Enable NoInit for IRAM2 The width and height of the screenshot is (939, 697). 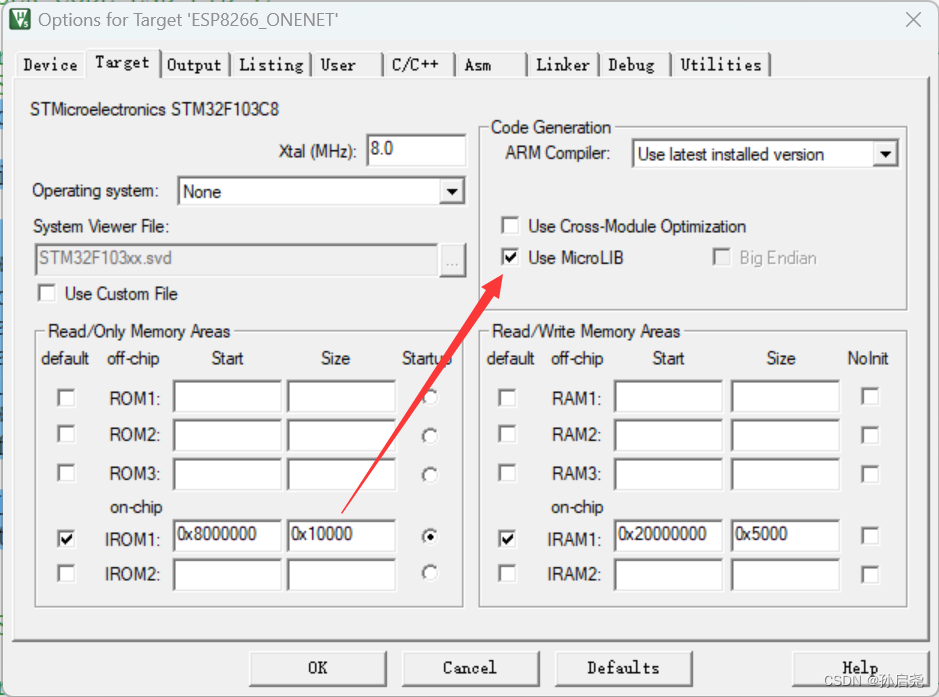[x=870, y=575]
